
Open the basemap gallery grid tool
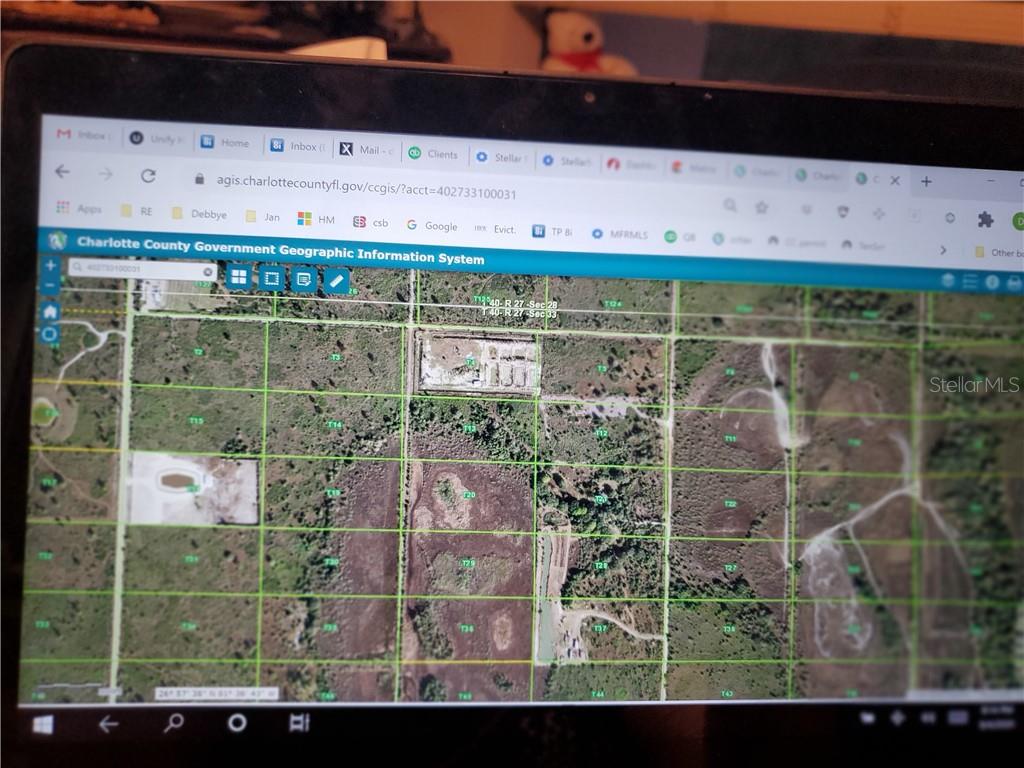239,277
